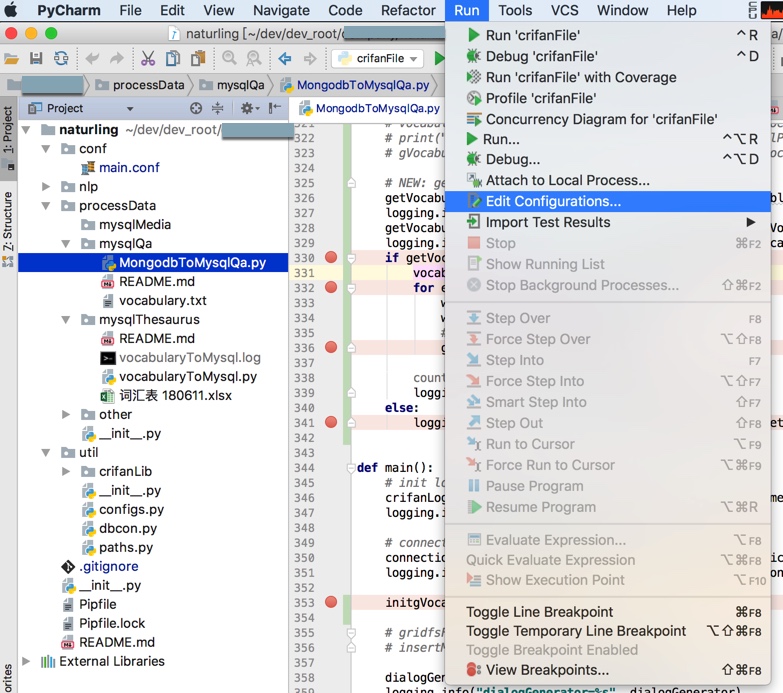Click processData breadcrumb

tap(140, 85)
